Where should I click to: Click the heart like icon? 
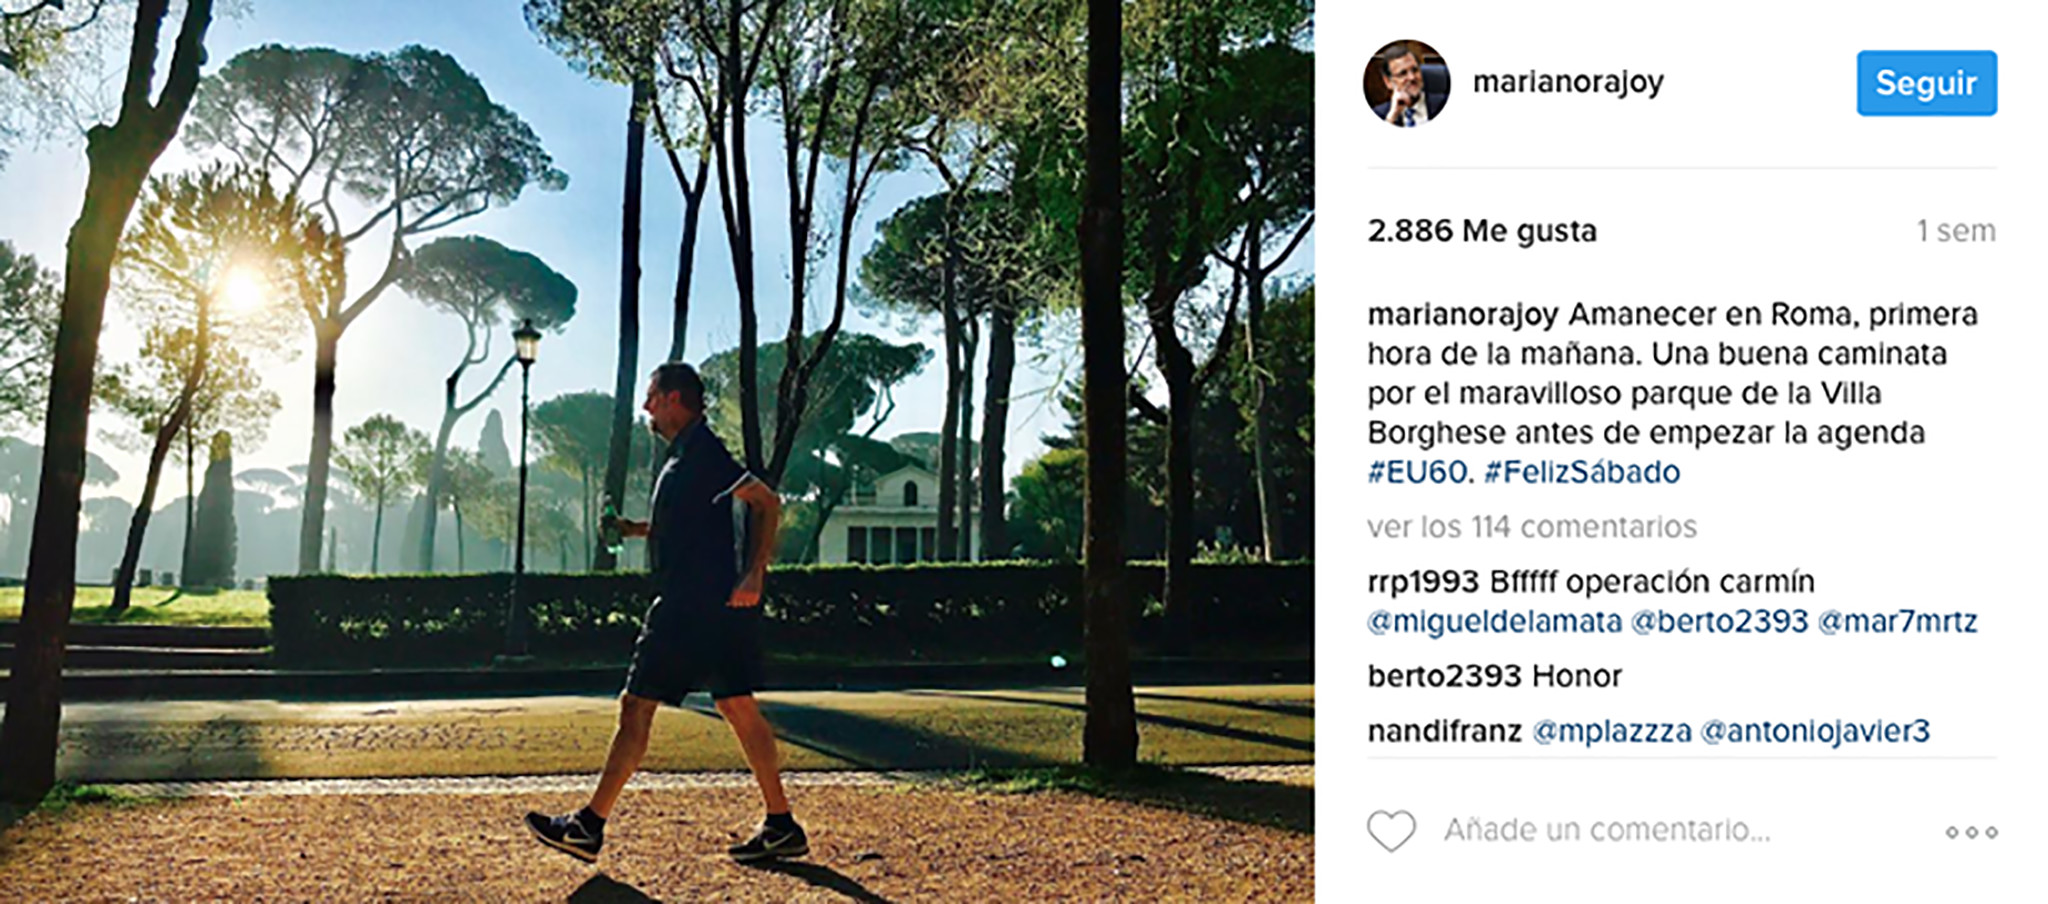pyautogui.click(x=1391, y=830)
